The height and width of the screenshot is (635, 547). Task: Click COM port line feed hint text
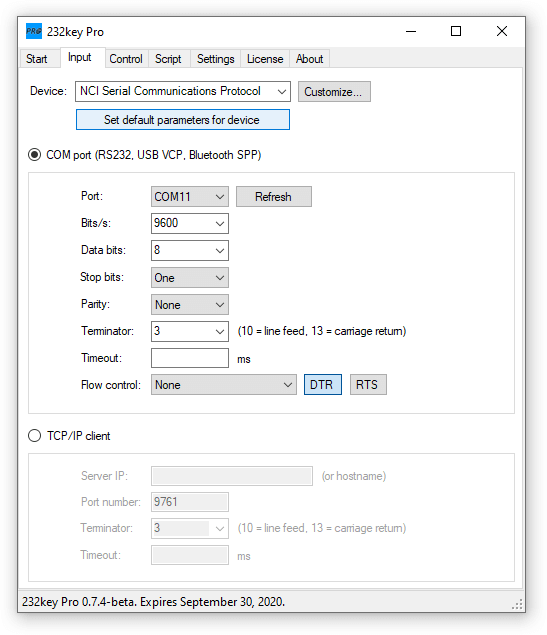(x=322, y=331)
